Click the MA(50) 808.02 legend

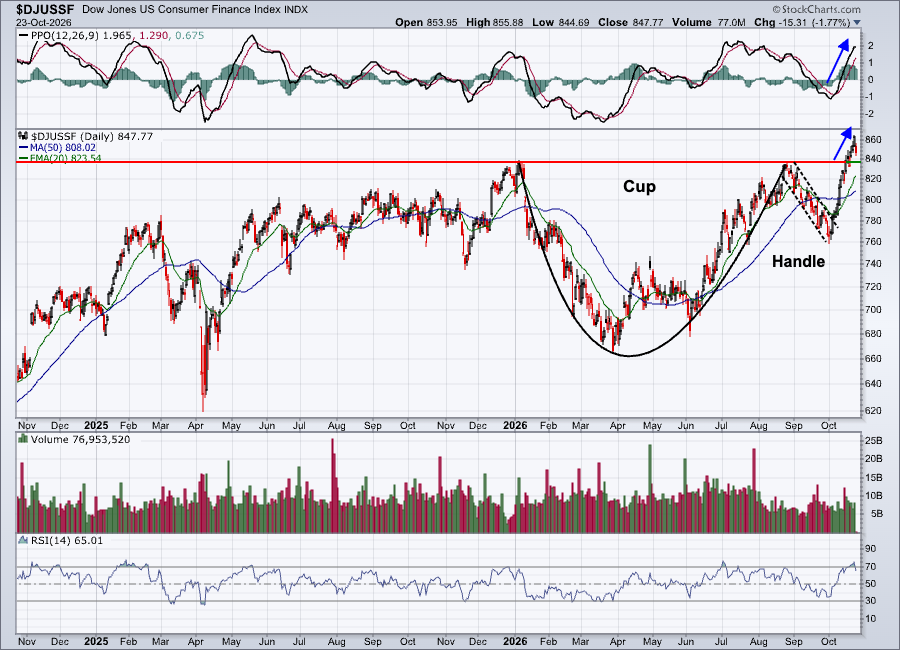tap(63, 148)
